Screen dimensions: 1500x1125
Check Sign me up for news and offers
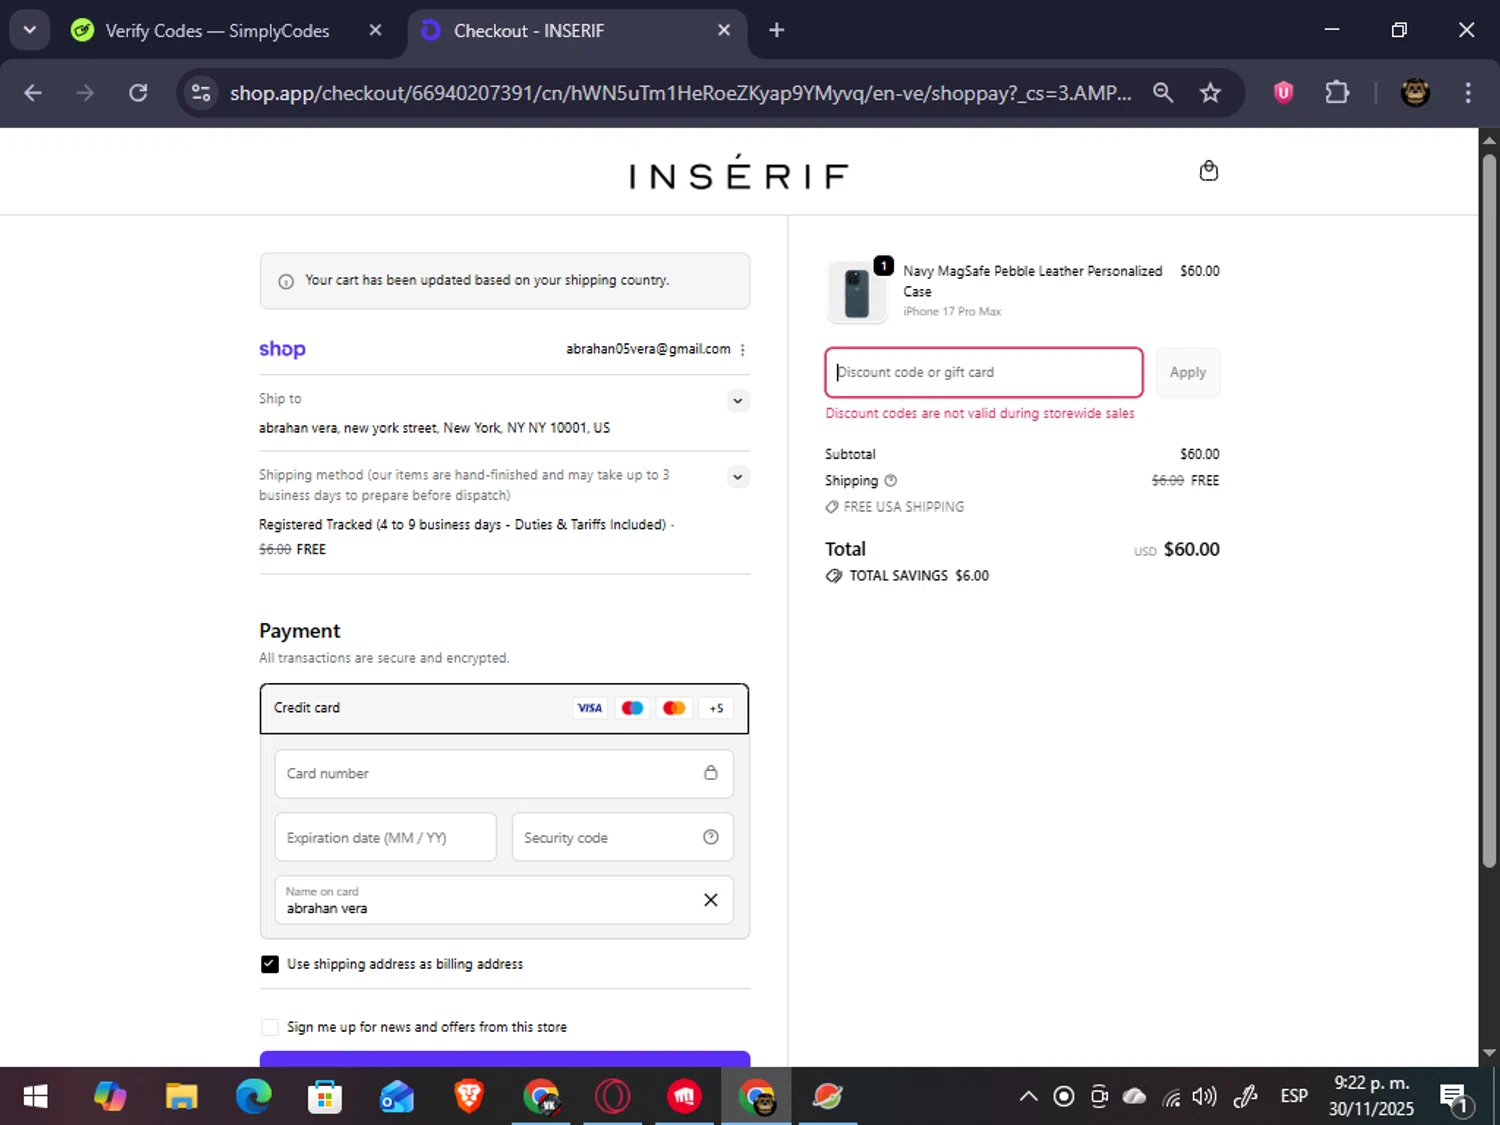coord(269,1027)
